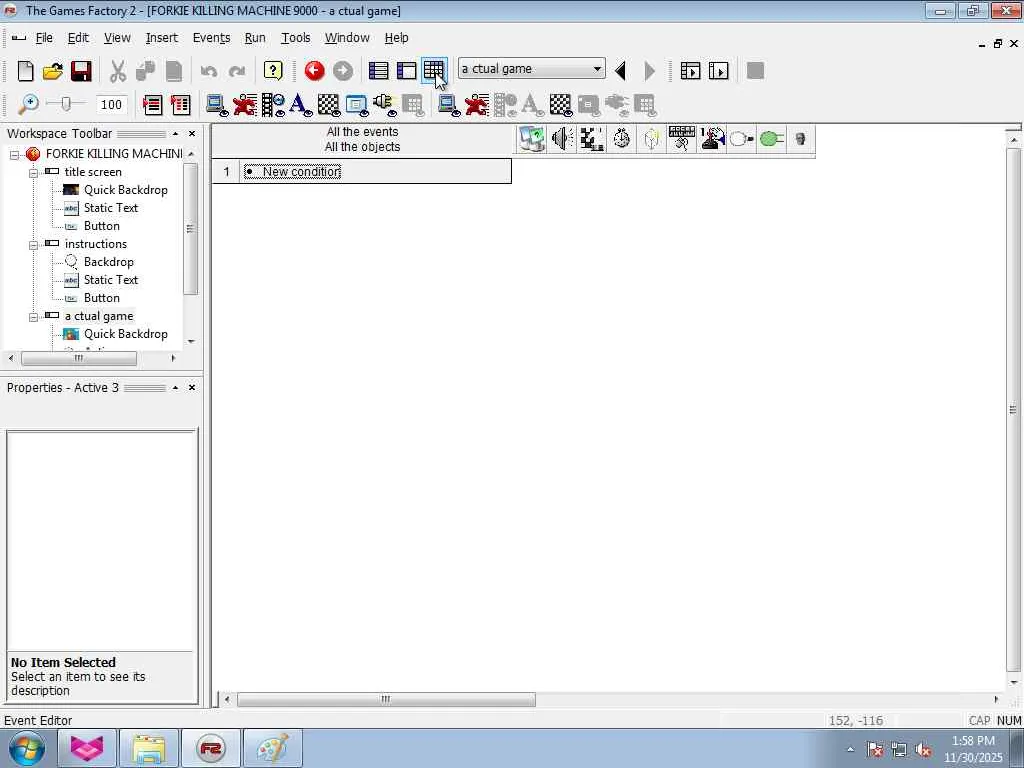Close the Workspace Toolbar panel
The width and height of the screenshot is (1024, 768).
pos(192,133)
